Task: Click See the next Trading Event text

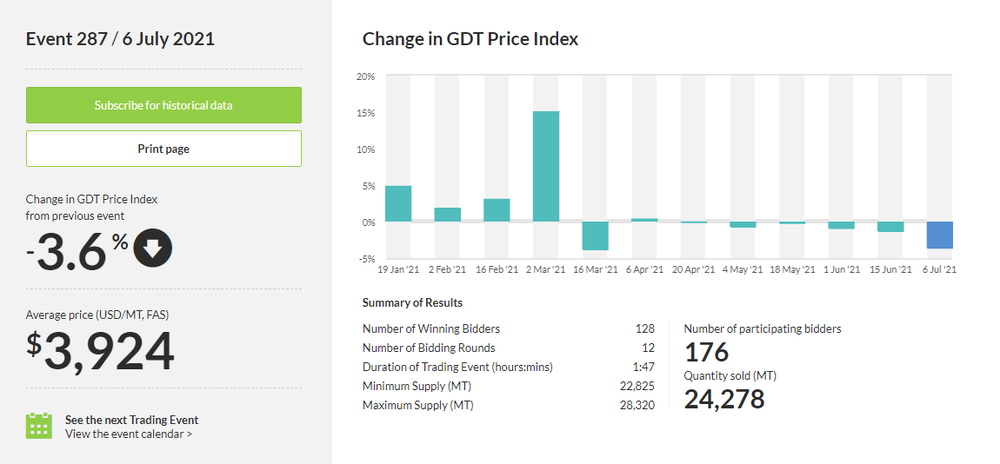Action: tap(131, 420)
